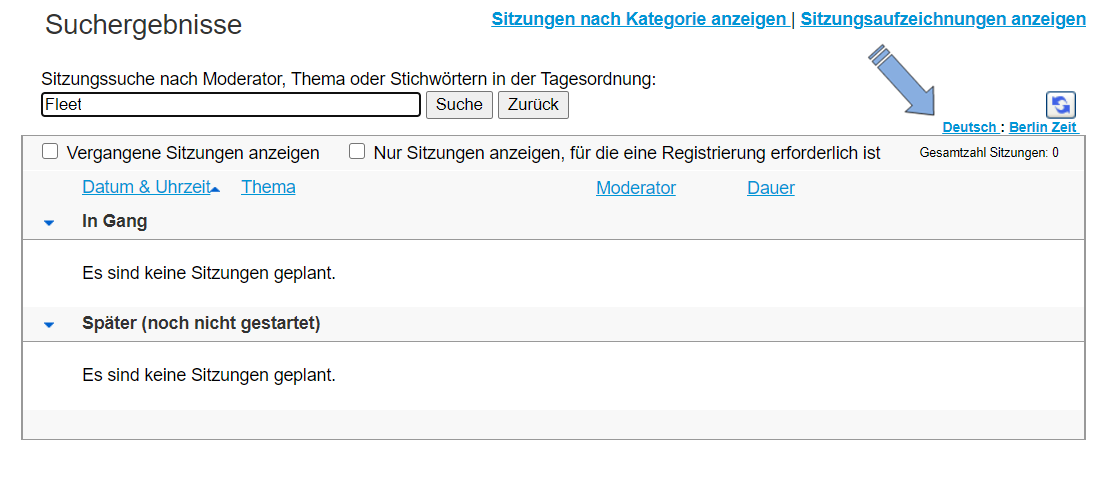The height and width of the screenshot is (477, 1107).
Task: Click the Zurück button
Action: 533,105
